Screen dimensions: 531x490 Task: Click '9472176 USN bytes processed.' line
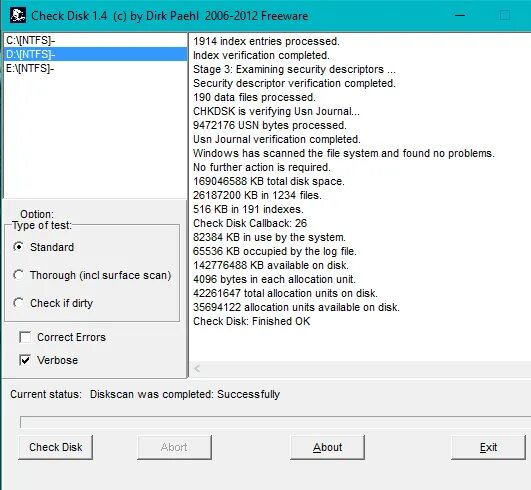pyautogui.click(x=270, y=125)
